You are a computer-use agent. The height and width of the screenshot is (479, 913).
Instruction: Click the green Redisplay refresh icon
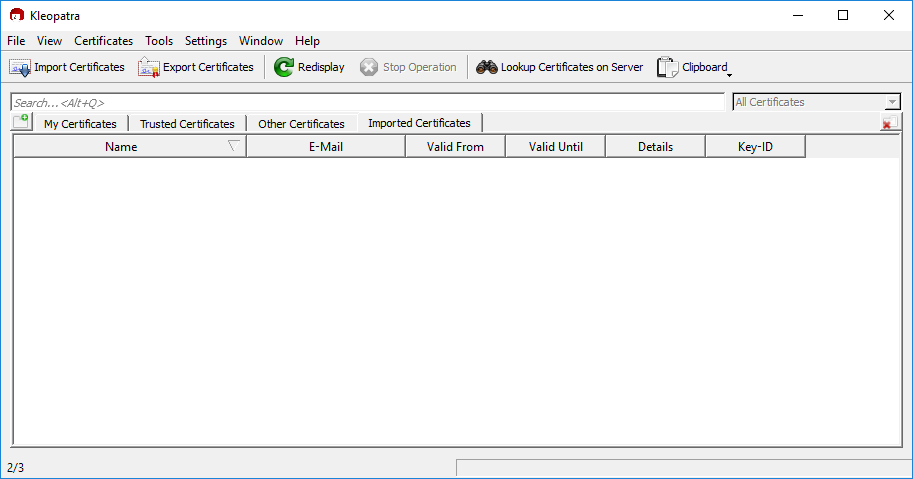284,68
